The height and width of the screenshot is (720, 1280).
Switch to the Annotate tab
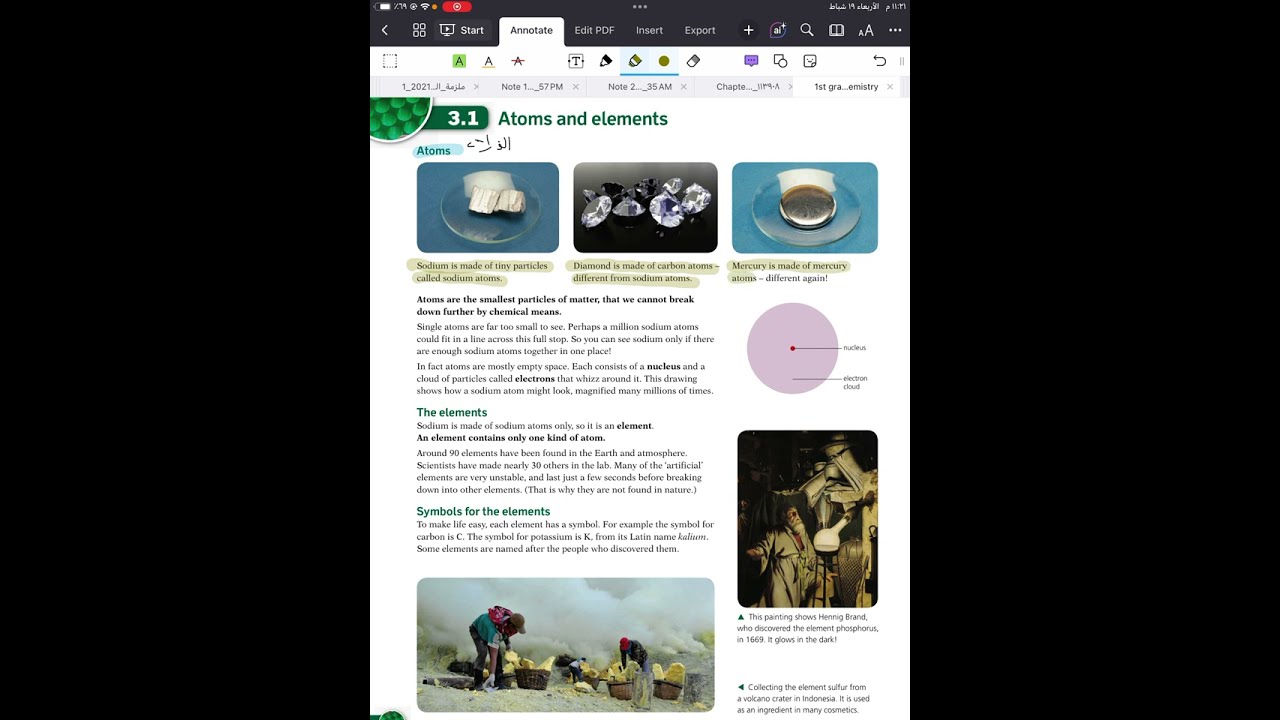531,31
